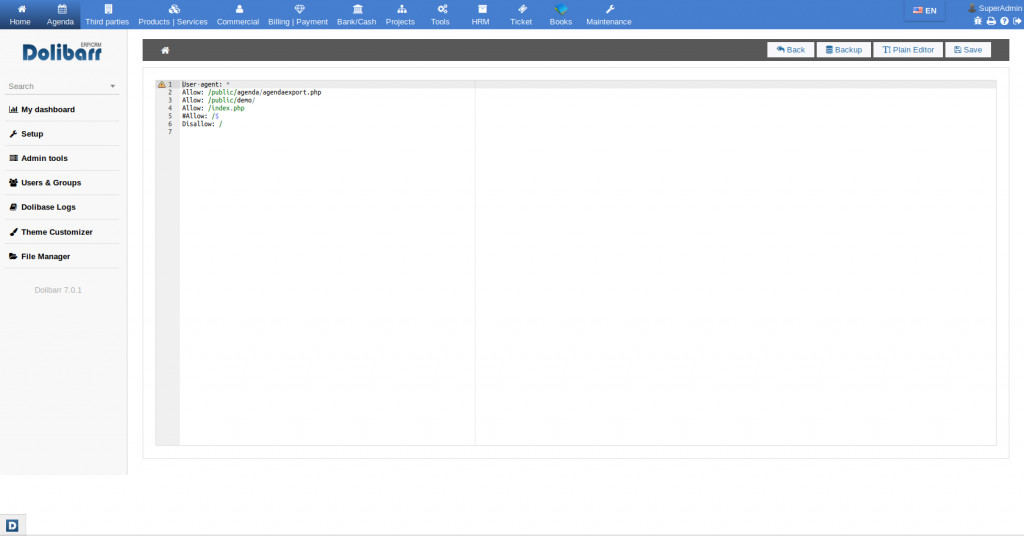Viewport: 1024px width, 536px height.
Task: Go to Products | Services menu
Action: tap(173, 14)
